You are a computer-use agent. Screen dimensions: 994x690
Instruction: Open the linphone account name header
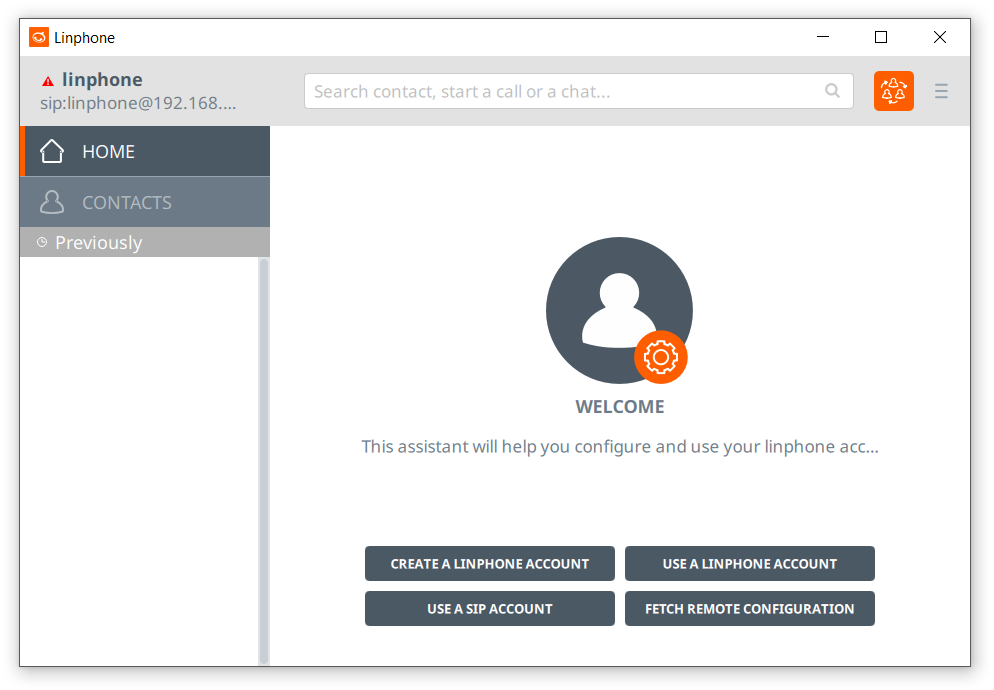tap(102, 80)
